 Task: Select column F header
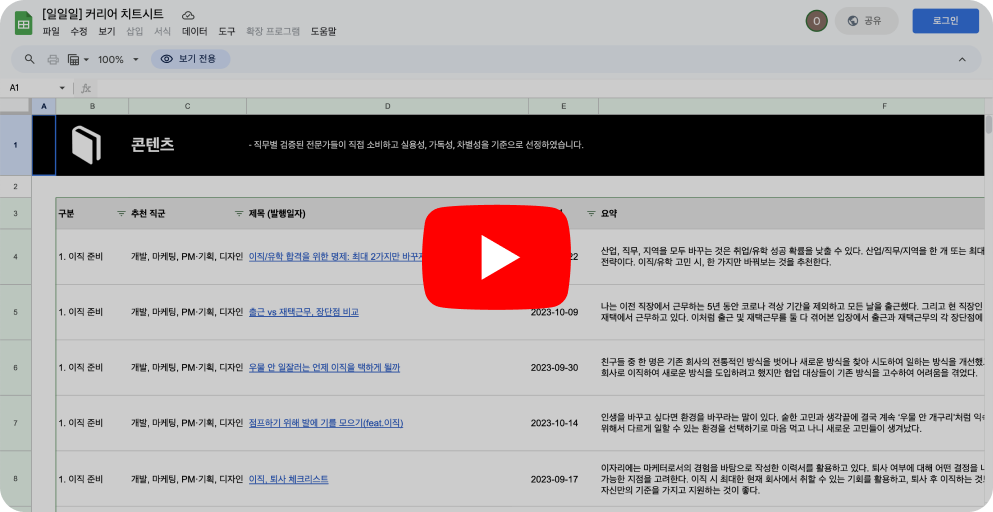[x=792, y=106]
